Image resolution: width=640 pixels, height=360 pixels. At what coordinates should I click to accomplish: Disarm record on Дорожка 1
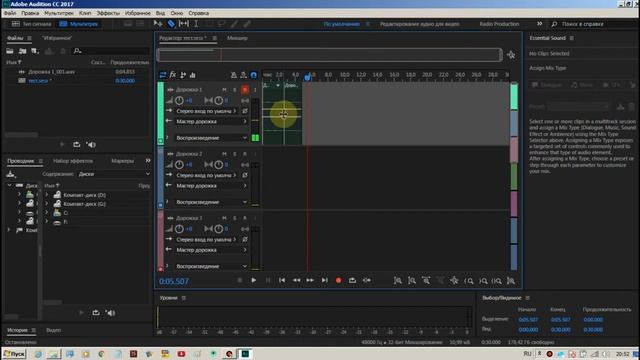pyautogui.click(x=245, y=89)
